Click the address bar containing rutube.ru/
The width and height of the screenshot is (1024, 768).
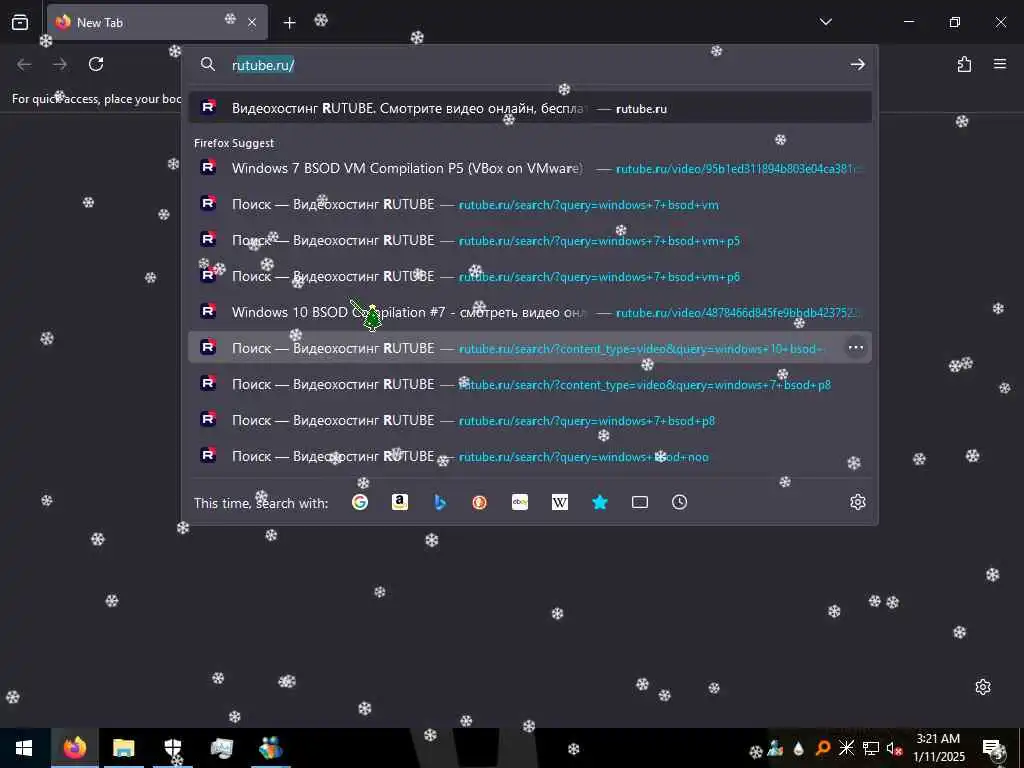click(x=529, y=65)
